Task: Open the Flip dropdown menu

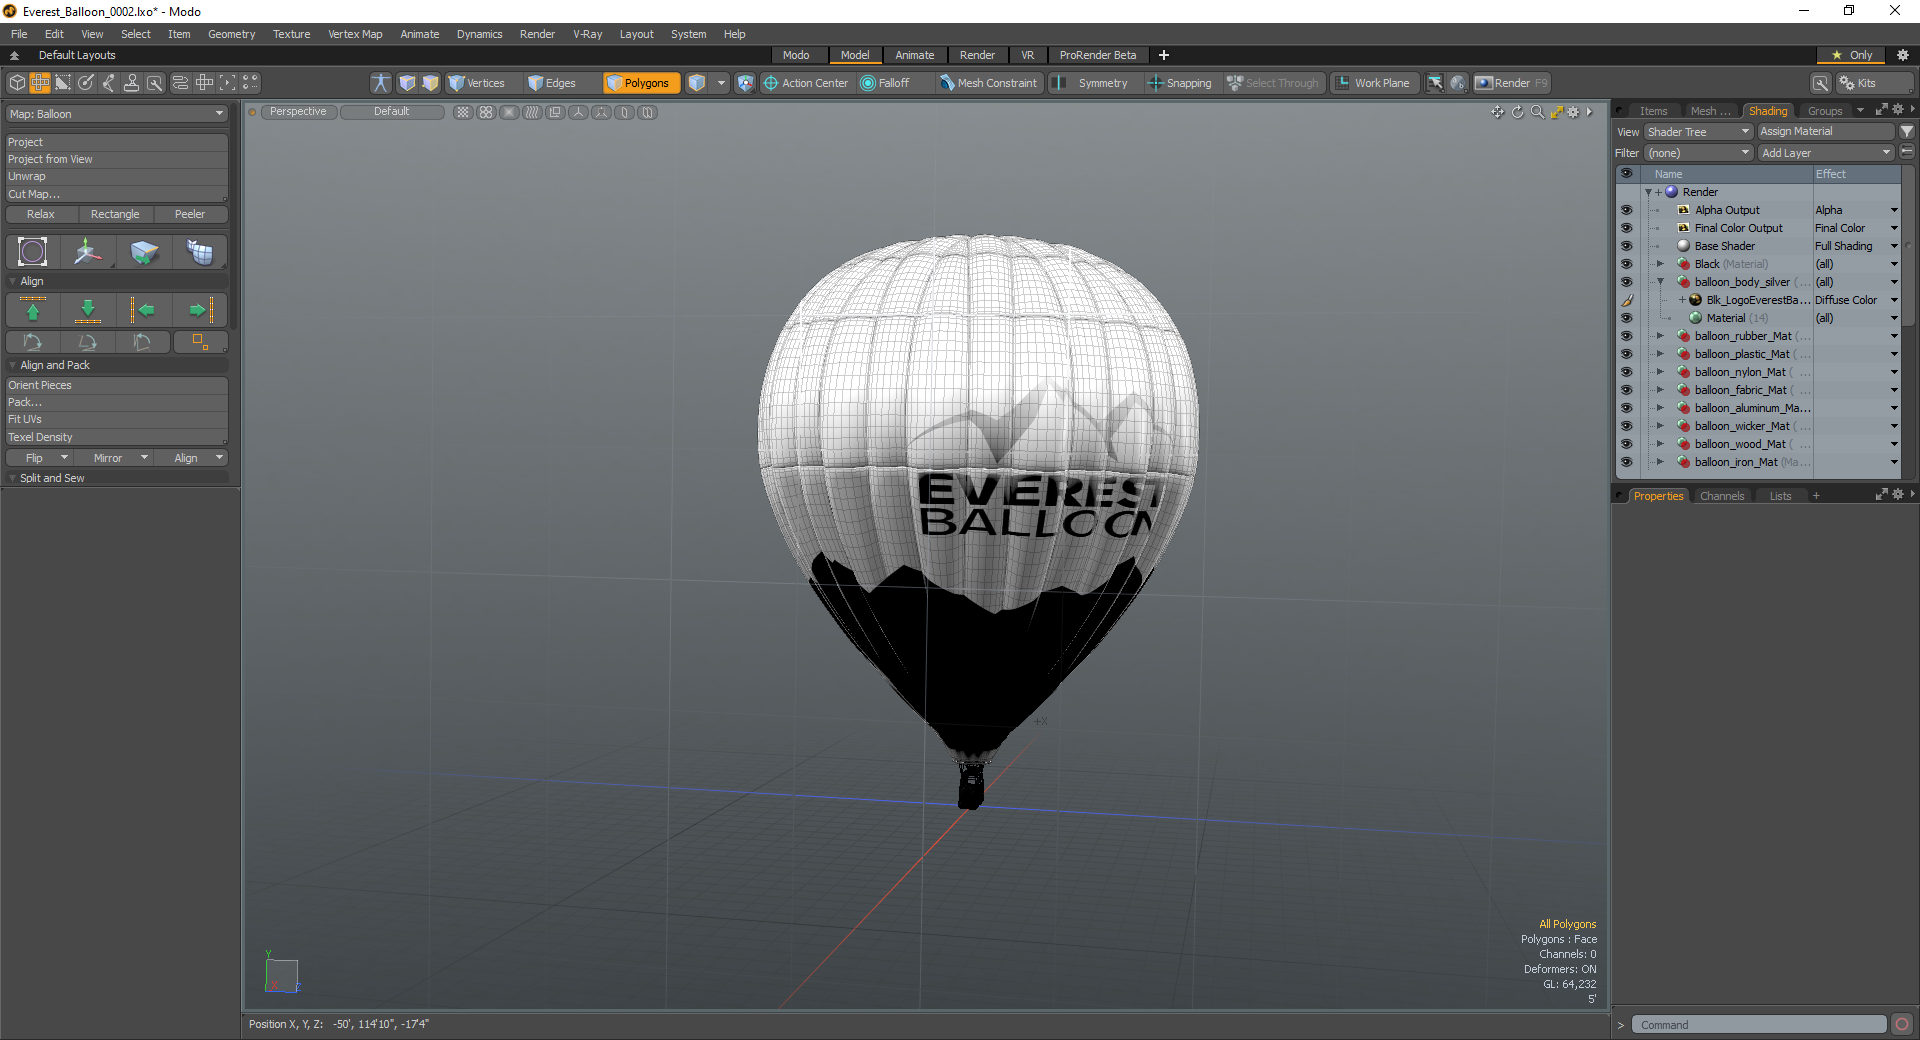Action: point(42,458)
